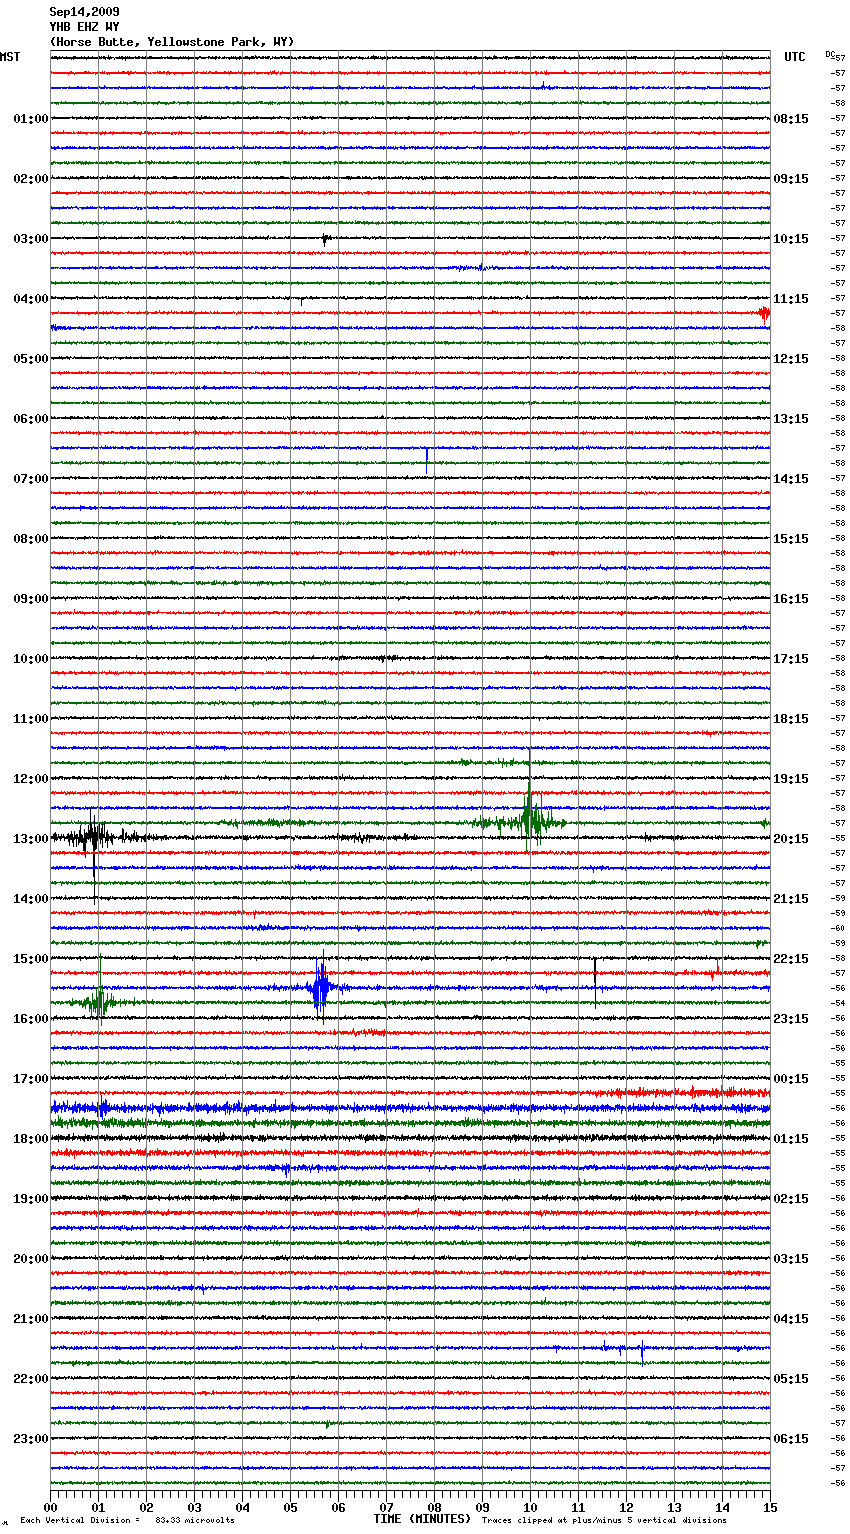This screenshot has width=850, height=1534.
Task: Click the MST column header
Action: click(x=10, y=57)
